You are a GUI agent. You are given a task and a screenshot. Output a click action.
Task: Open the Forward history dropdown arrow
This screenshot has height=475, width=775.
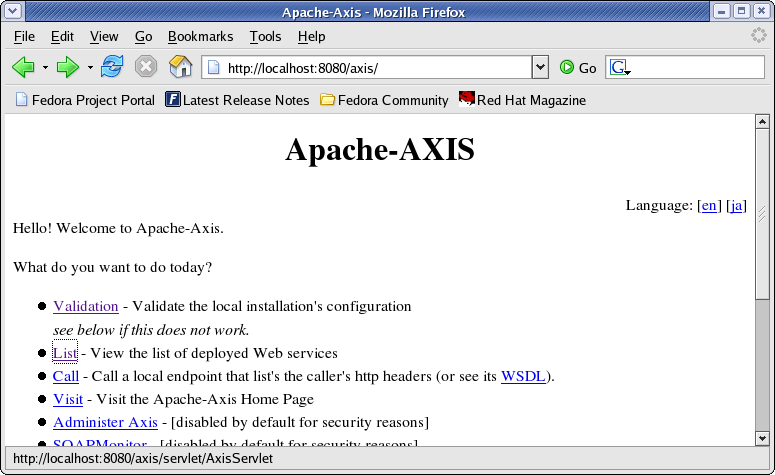point(90,67)
